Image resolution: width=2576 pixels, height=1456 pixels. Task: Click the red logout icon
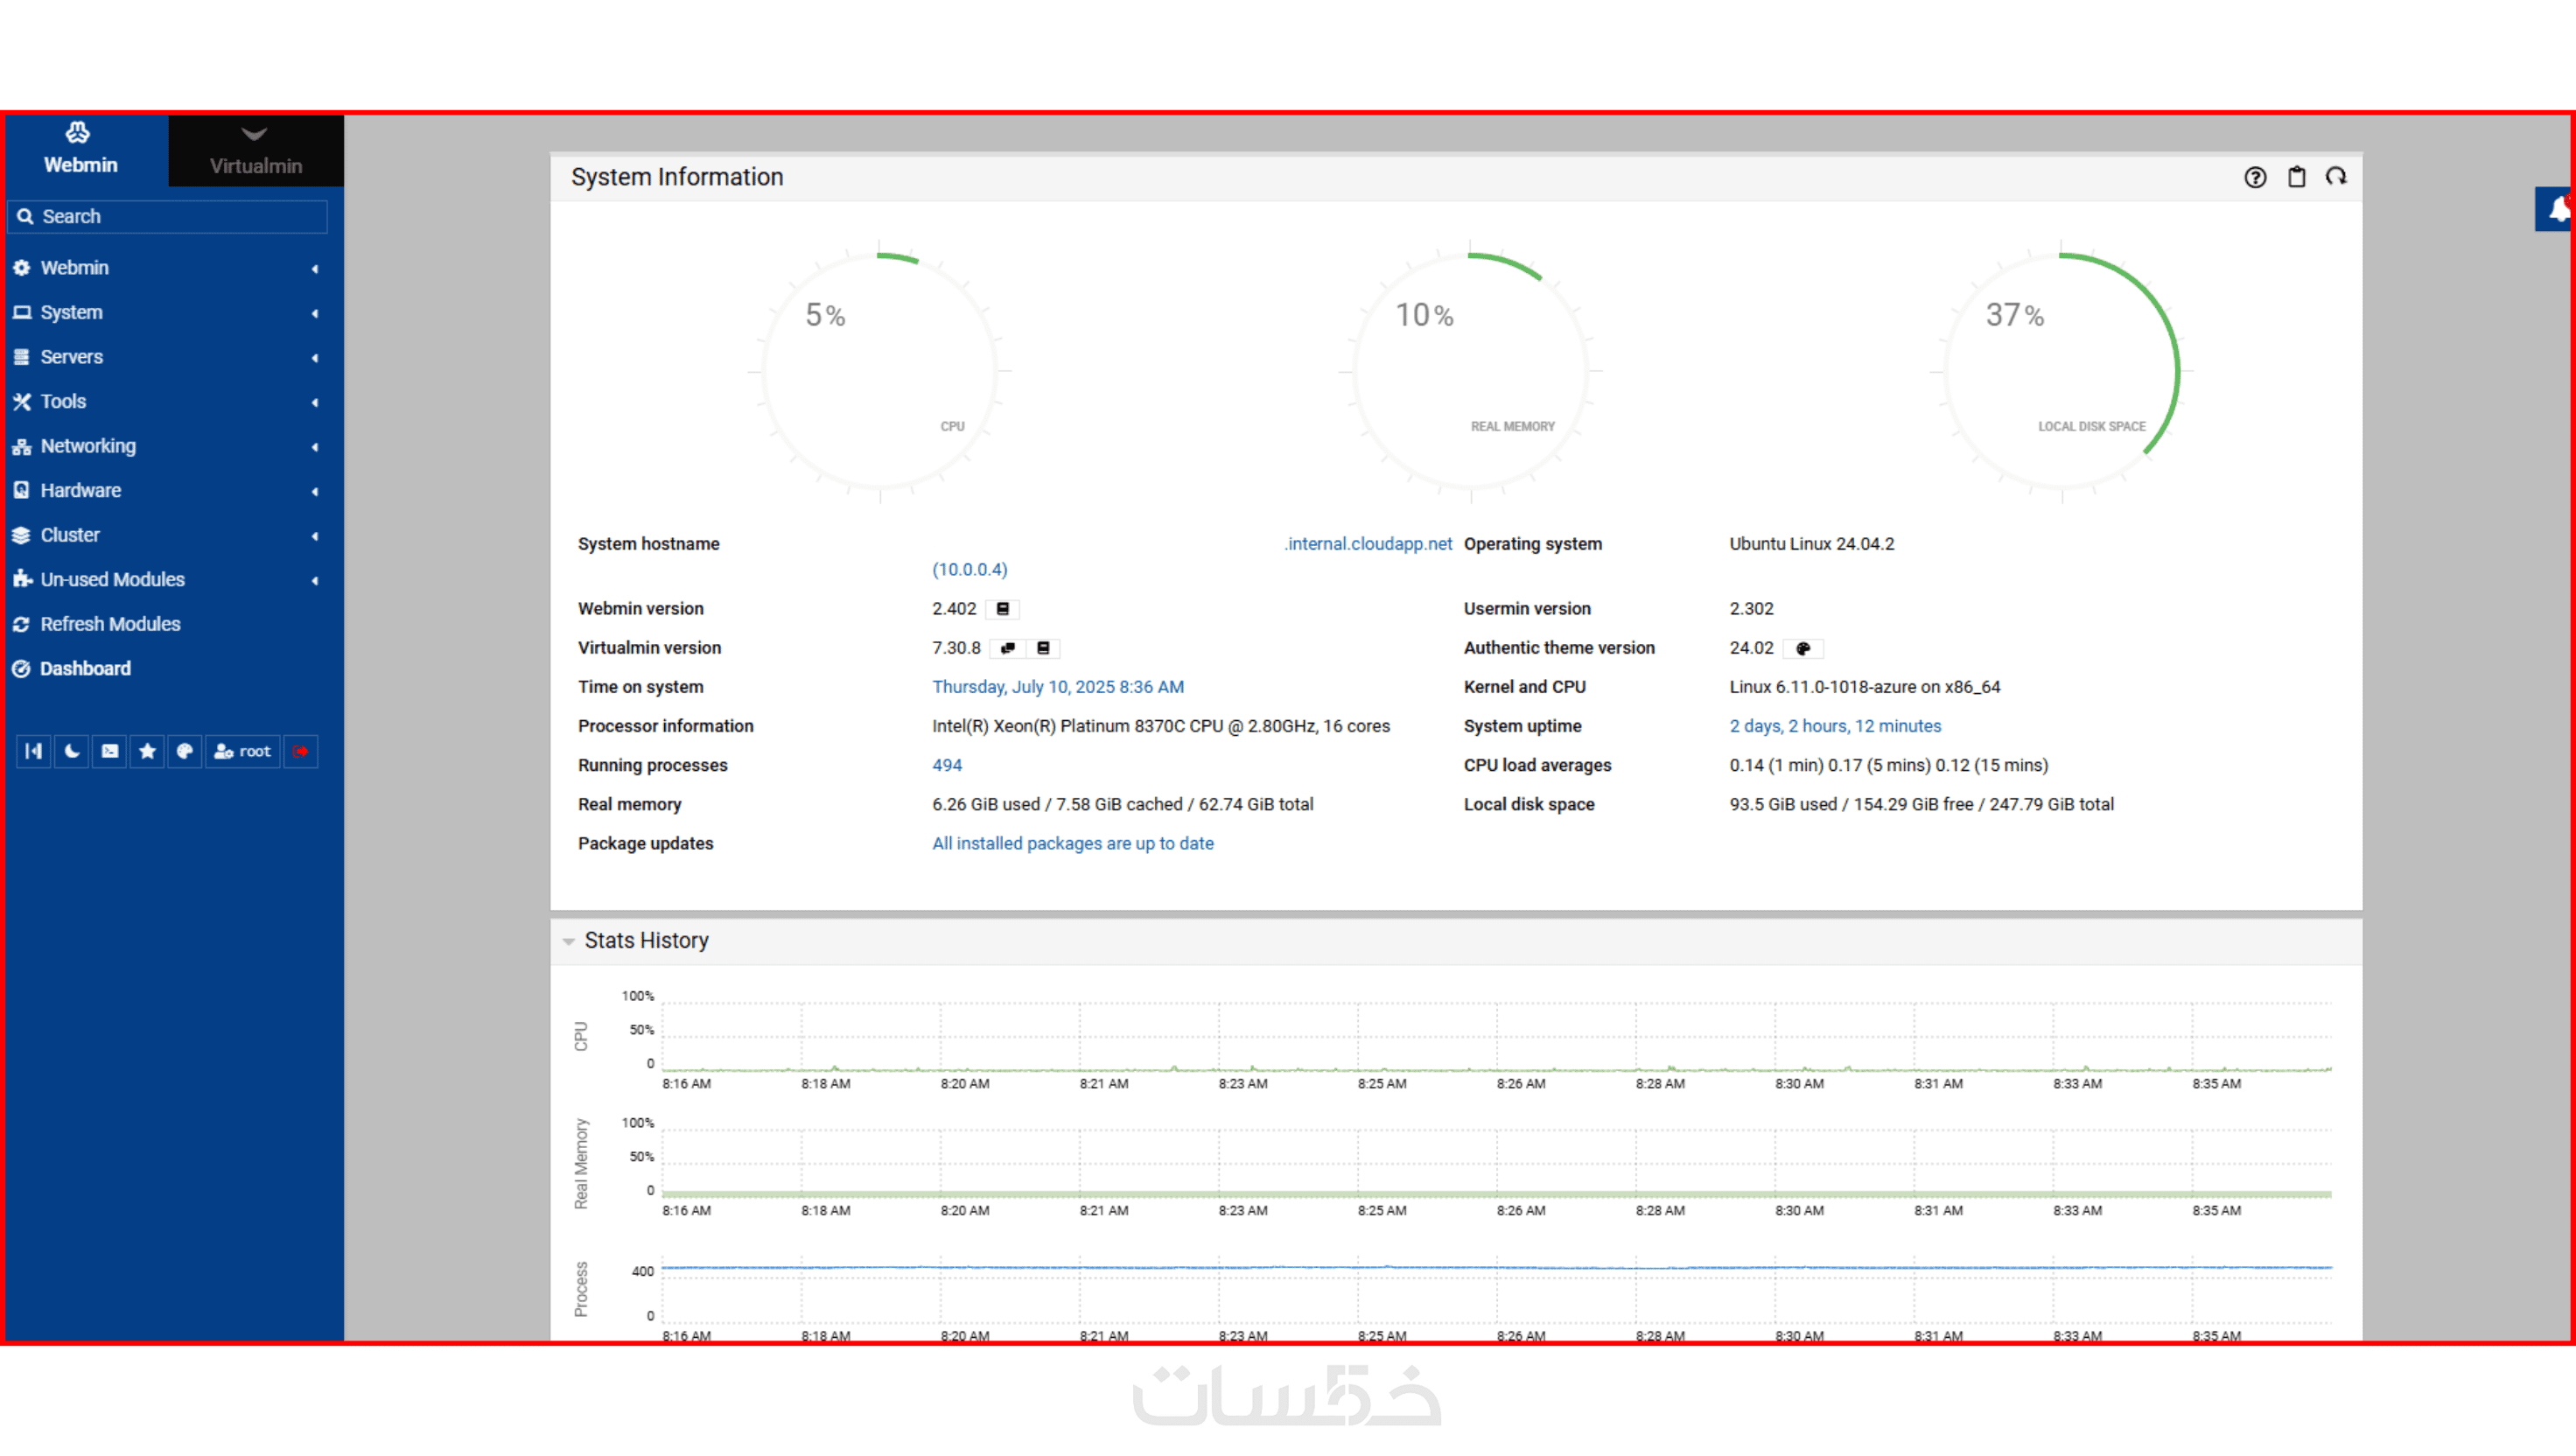[x=301, y=751]
